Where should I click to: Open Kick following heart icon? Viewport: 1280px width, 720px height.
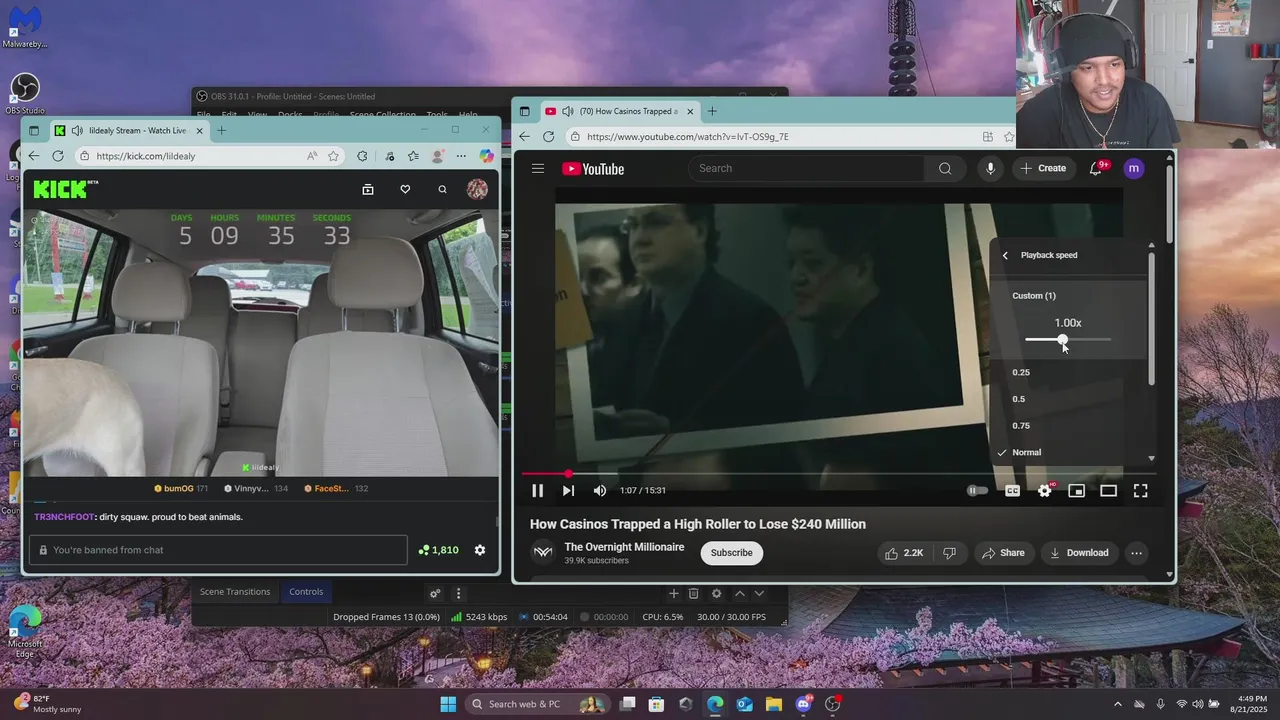(x=405, y=189)
